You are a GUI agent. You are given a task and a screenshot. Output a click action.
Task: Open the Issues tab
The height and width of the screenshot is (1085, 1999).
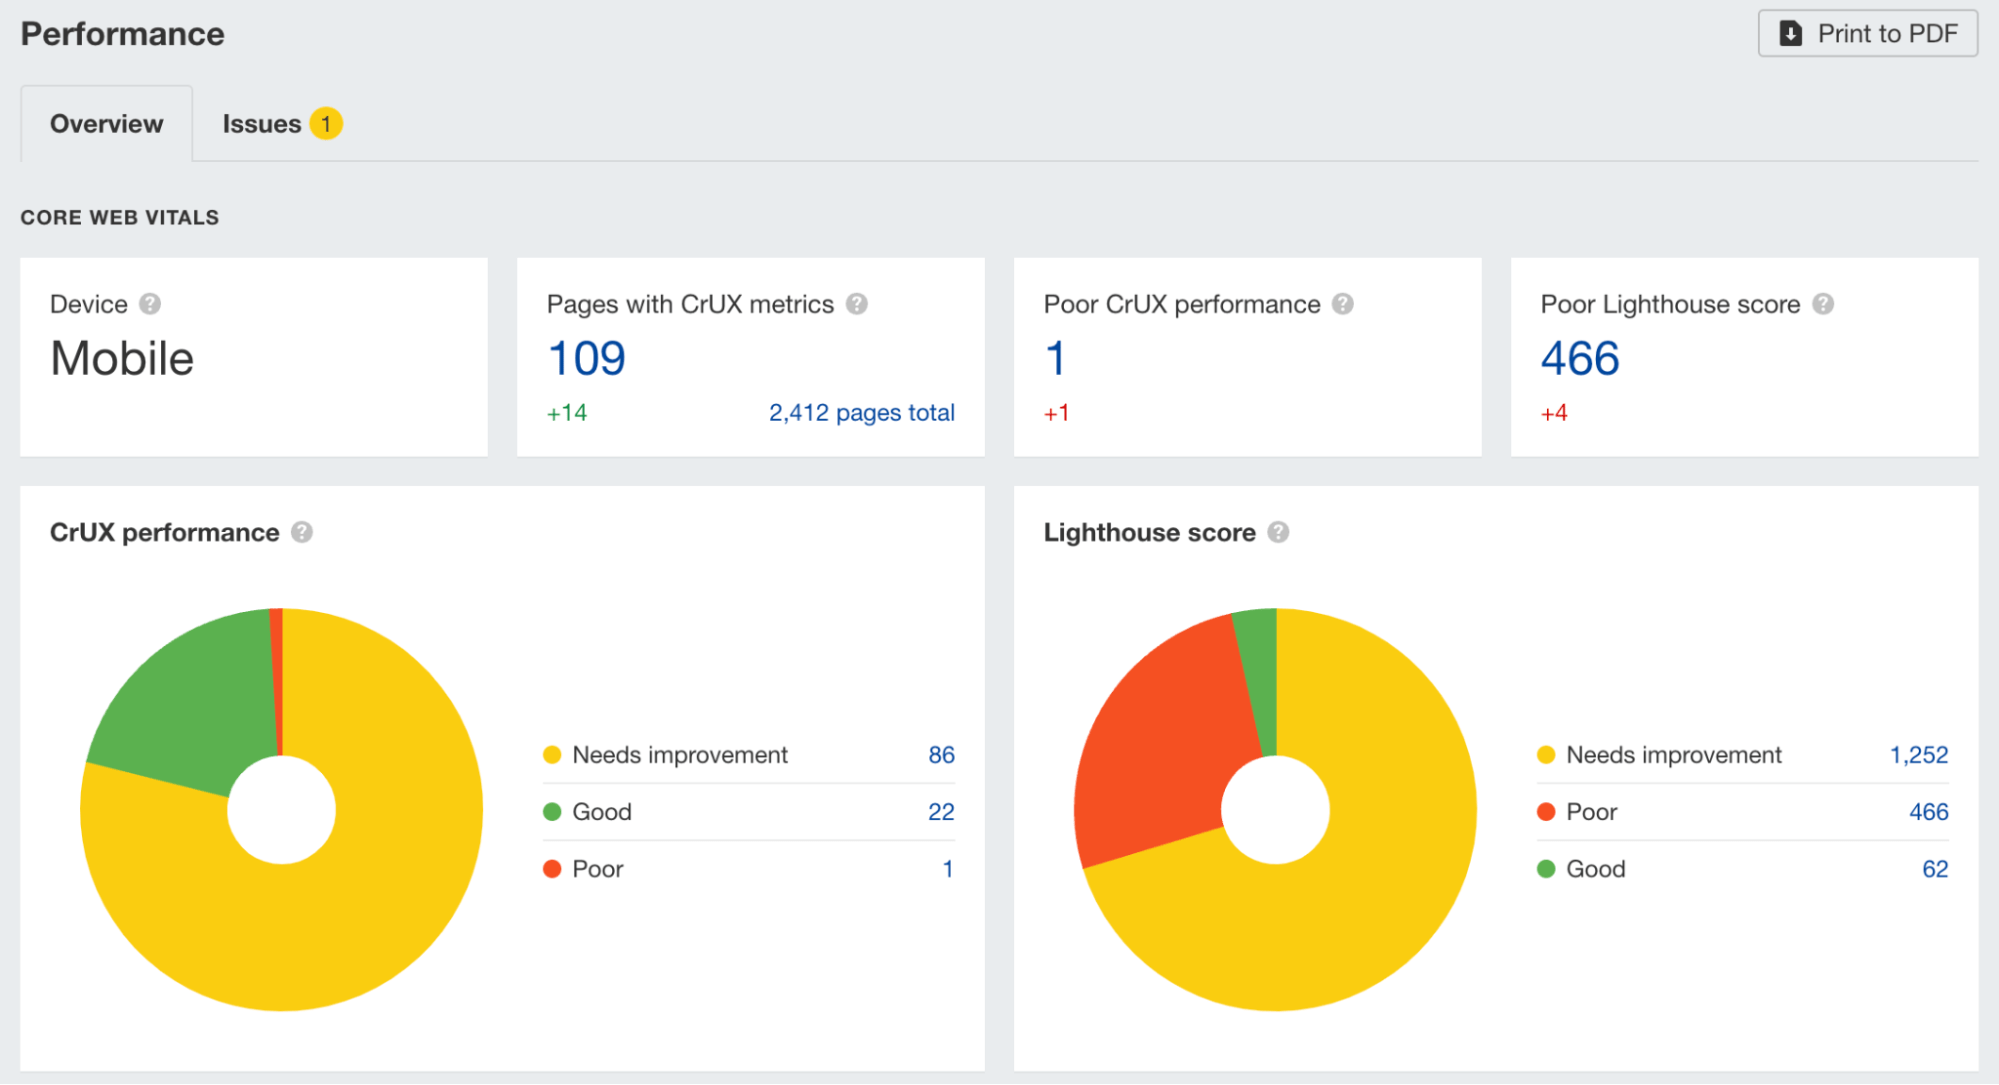[281, 124]
